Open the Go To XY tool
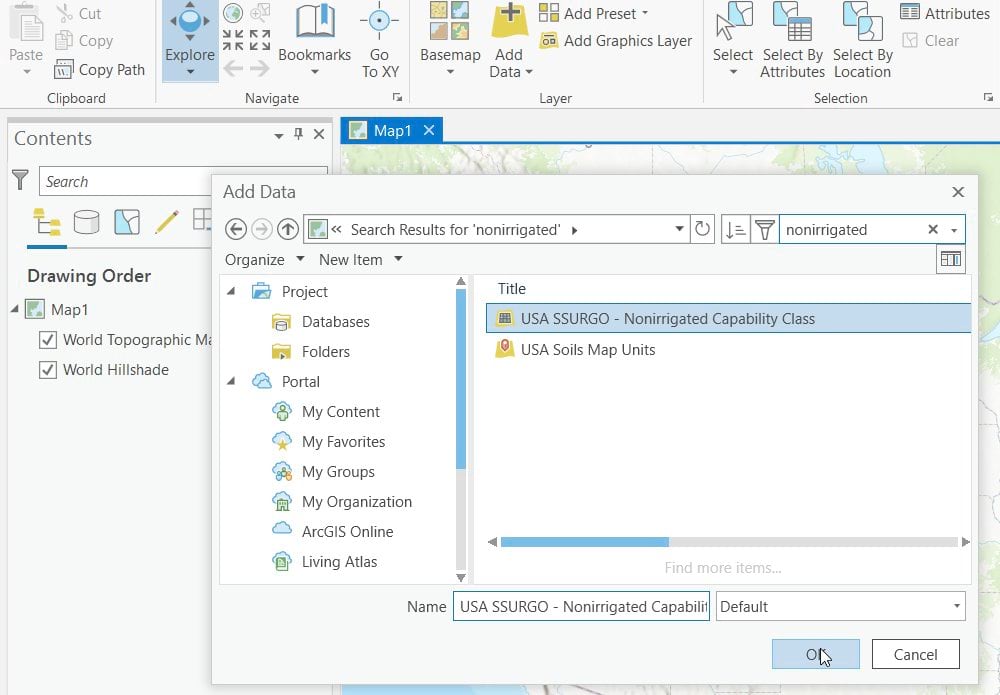 click(x=379, y=40)
